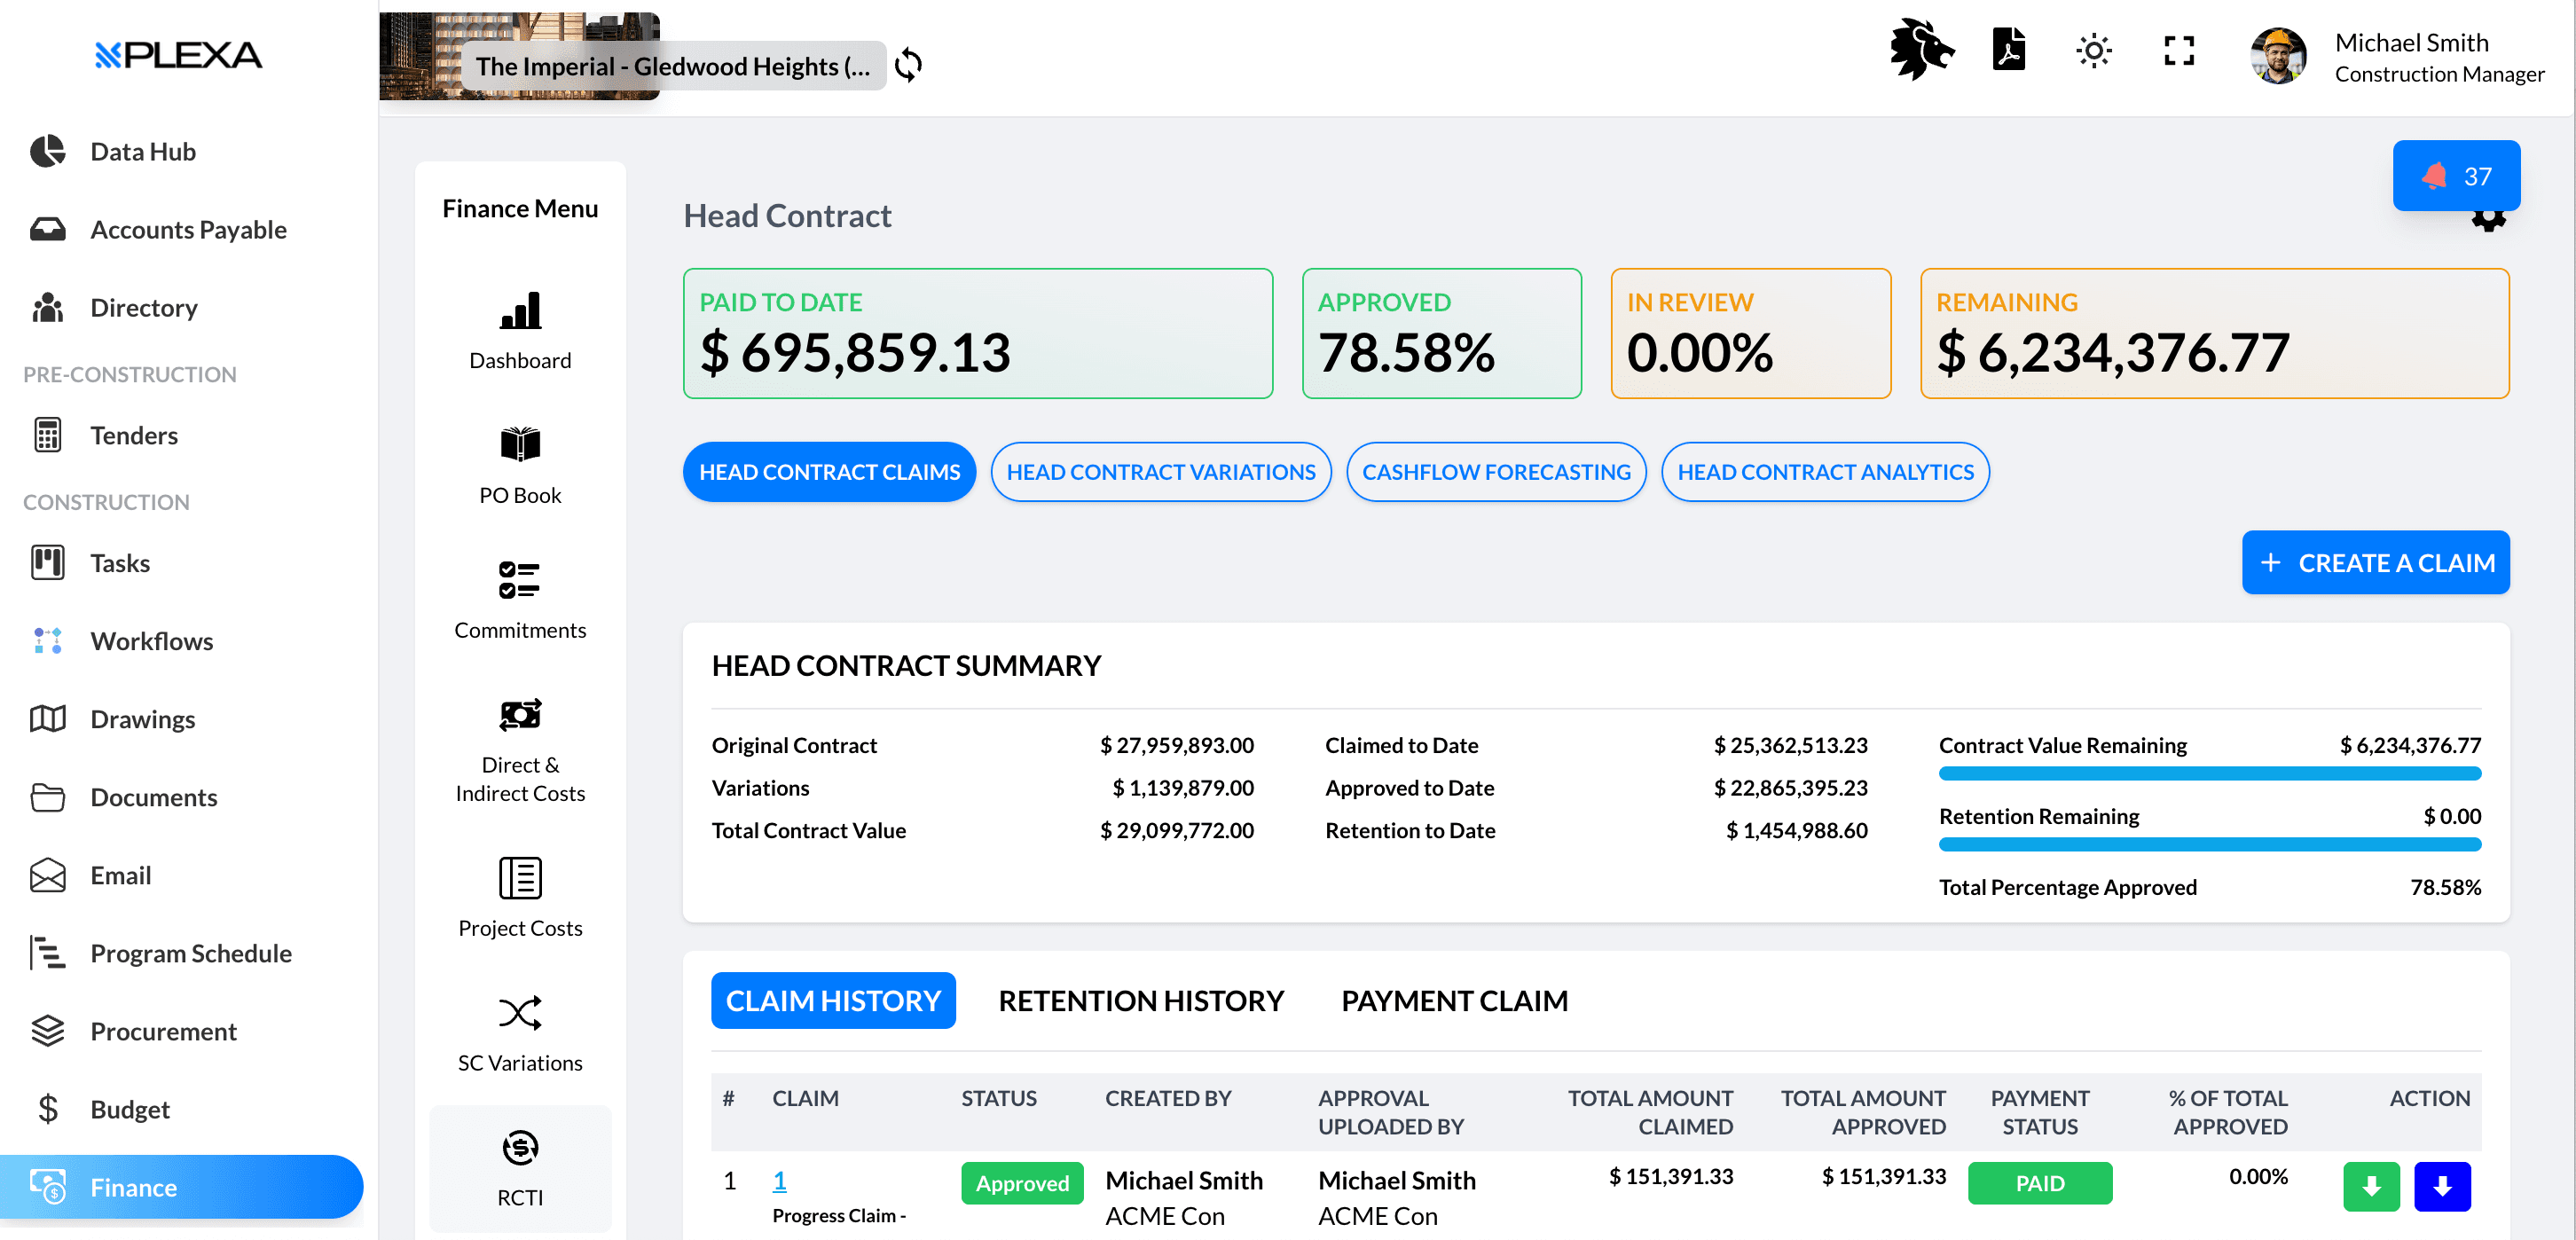Screen dimensions: 2576x1240
Task: Click the project refresh sync icon
Action: click(x=908, y=65)
